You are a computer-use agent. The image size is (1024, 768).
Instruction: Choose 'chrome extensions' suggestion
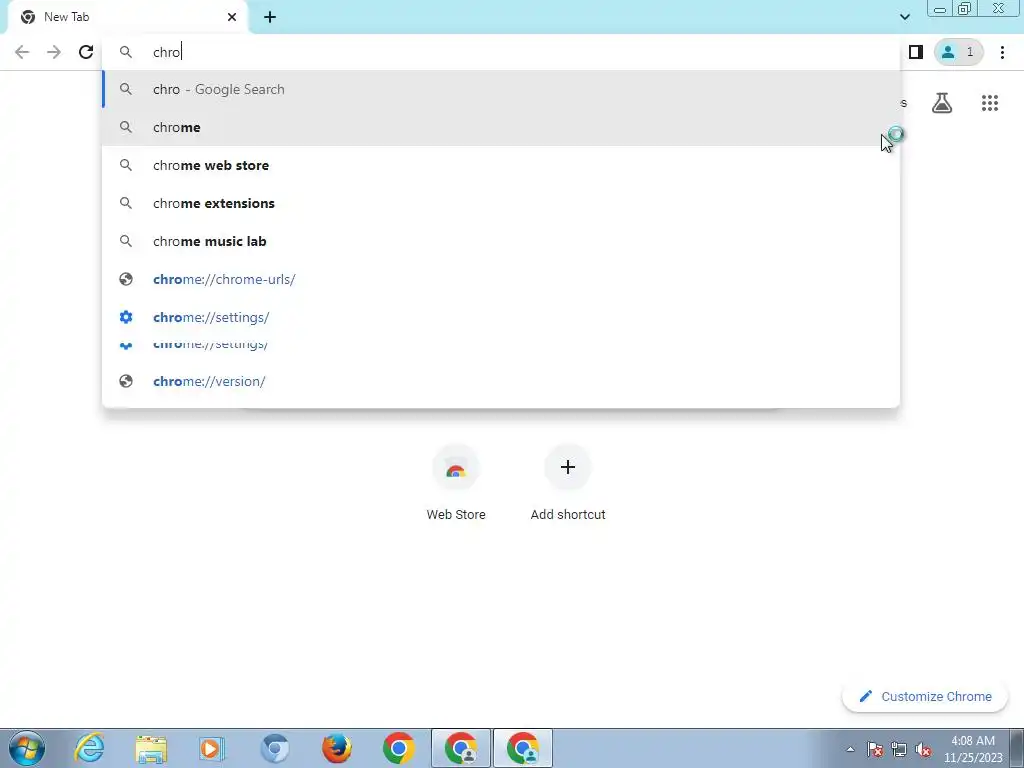click(x=501, y=203)
